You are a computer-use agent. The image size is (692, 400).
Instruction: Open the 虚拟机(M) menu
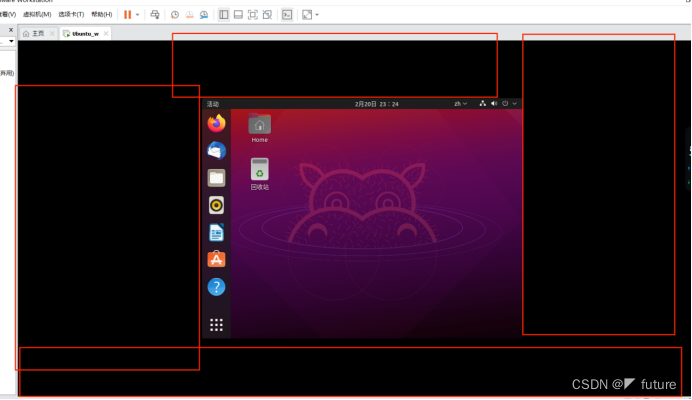click(x=37, y=15)
